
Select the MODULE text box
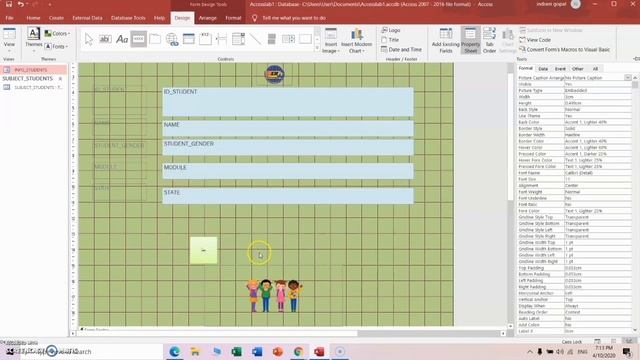pyautogui.click(x=288, y=171)
